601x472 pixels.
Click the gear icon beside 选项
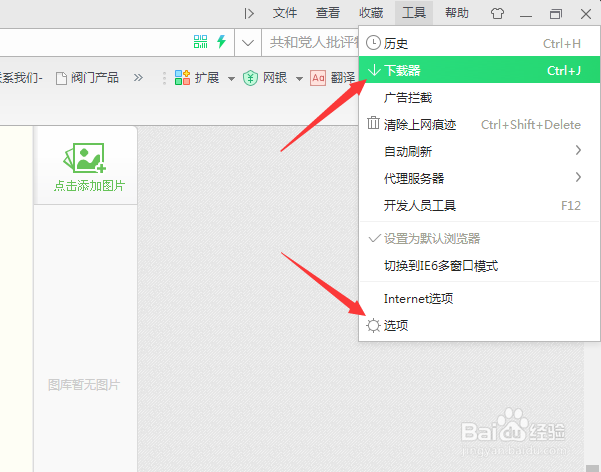[373, 326]
